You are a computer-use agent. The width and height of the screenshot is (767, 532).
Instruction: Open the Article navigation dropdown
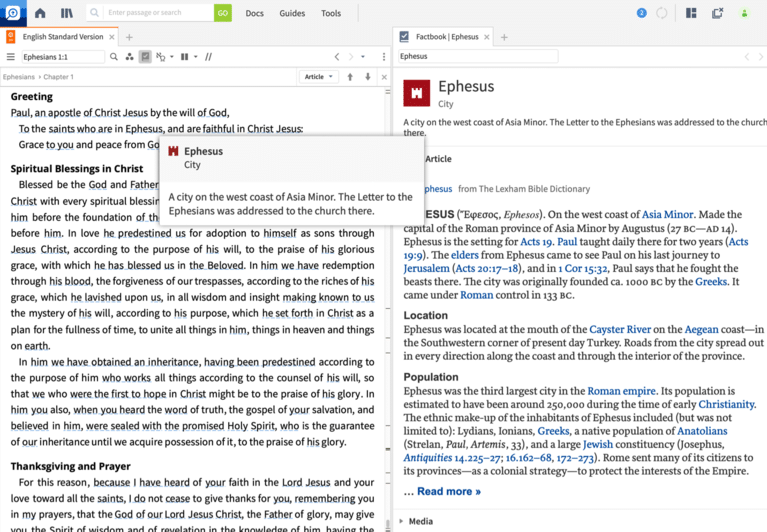(318, 77)
